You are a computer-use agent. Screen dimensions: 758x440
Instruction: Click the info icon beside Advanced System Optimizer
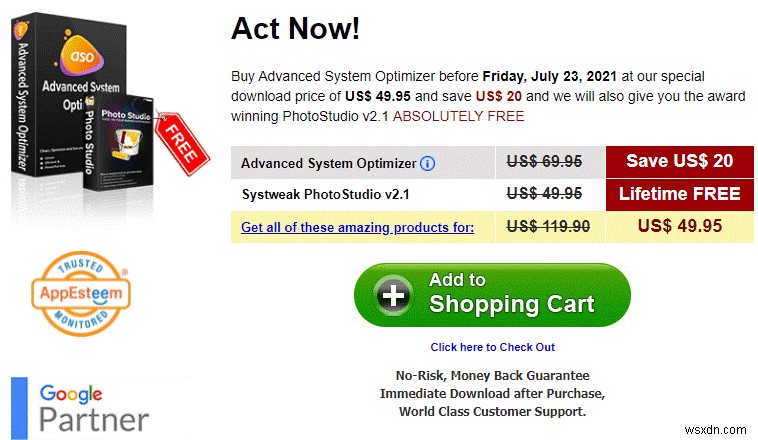pos(427,163)
